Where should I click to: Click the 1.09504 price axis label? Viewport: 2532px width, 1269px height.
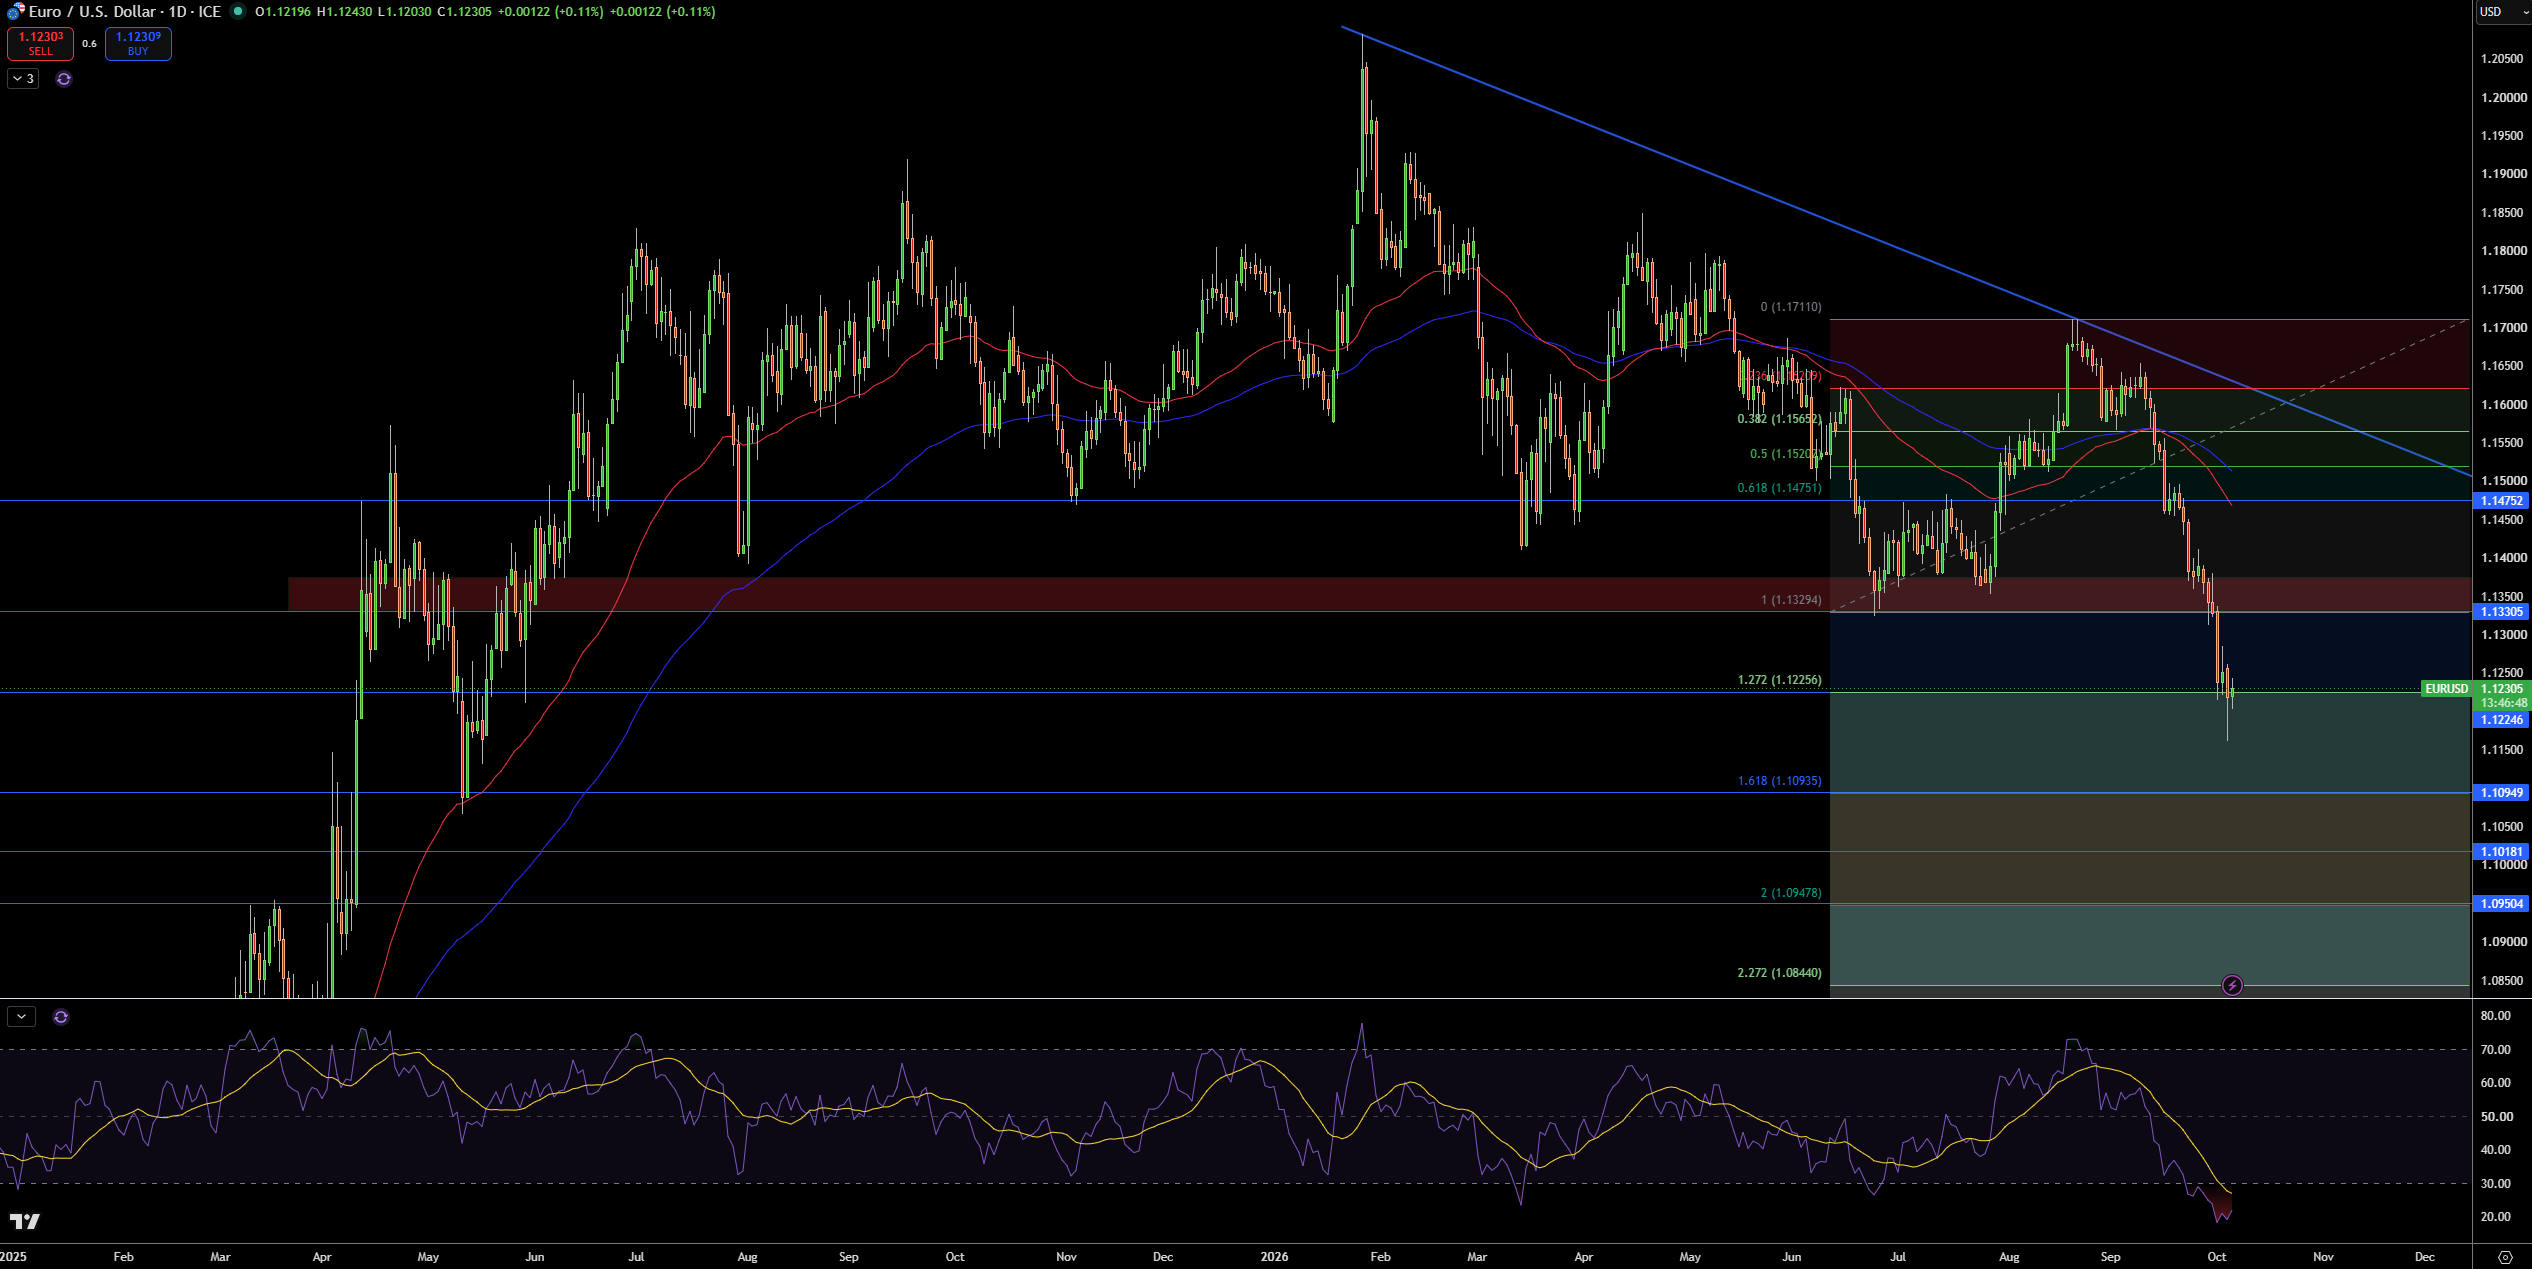[2501, 904]
